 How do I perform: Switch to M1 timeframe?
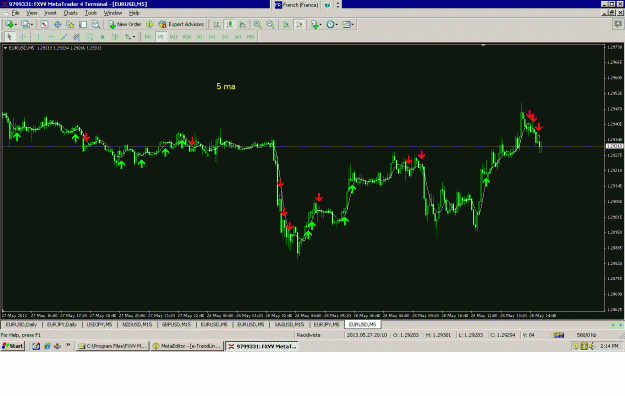pos(148,37)
